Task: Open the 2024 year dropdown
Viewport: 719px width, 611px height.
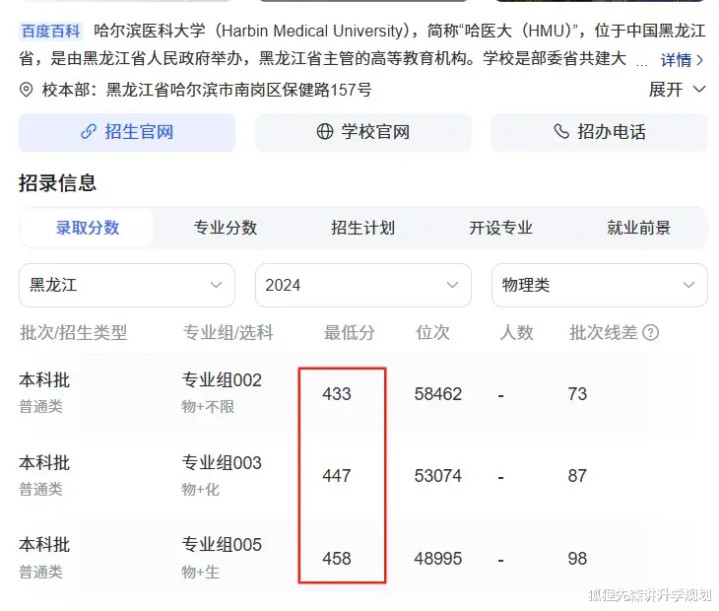Action: (363, 285)
